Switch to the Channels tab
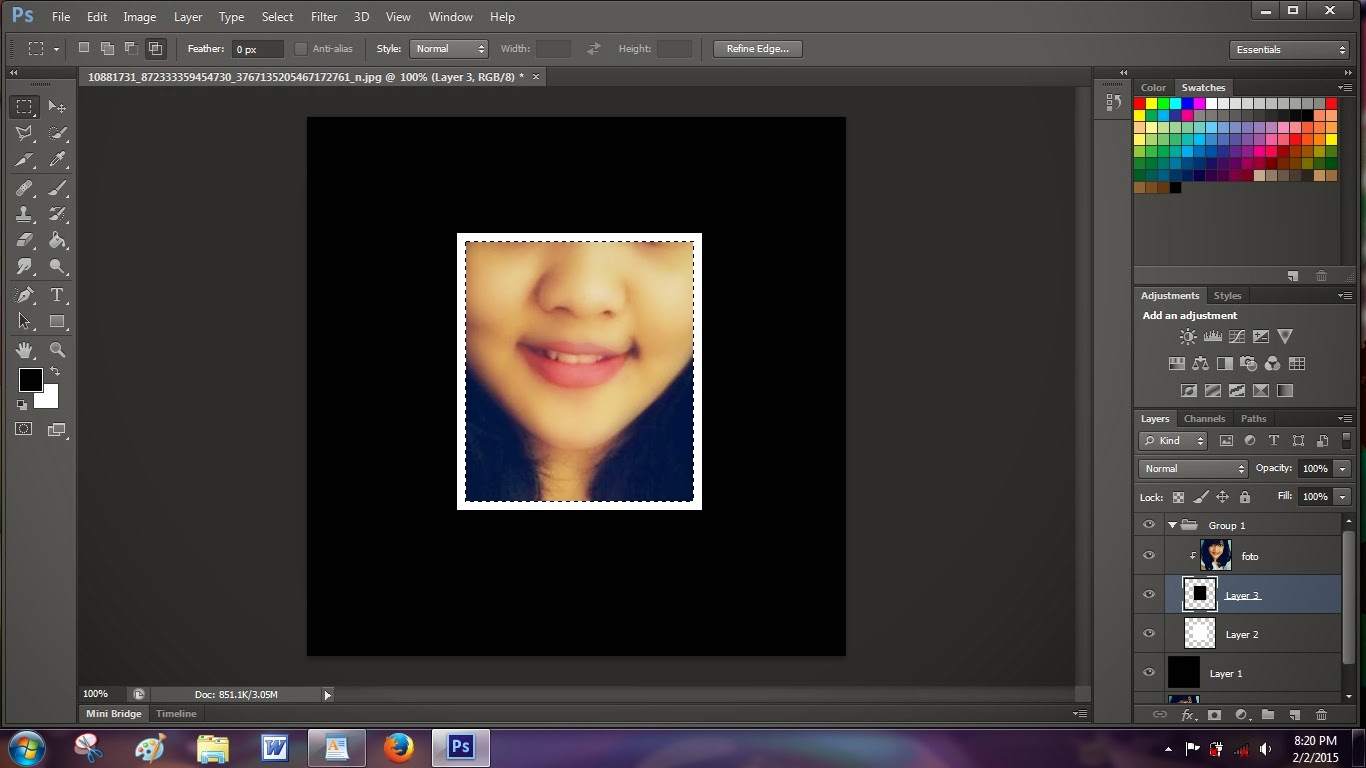Image resolution: width=1366 pixels, height=768 pixels. [x=1204, y=419]
